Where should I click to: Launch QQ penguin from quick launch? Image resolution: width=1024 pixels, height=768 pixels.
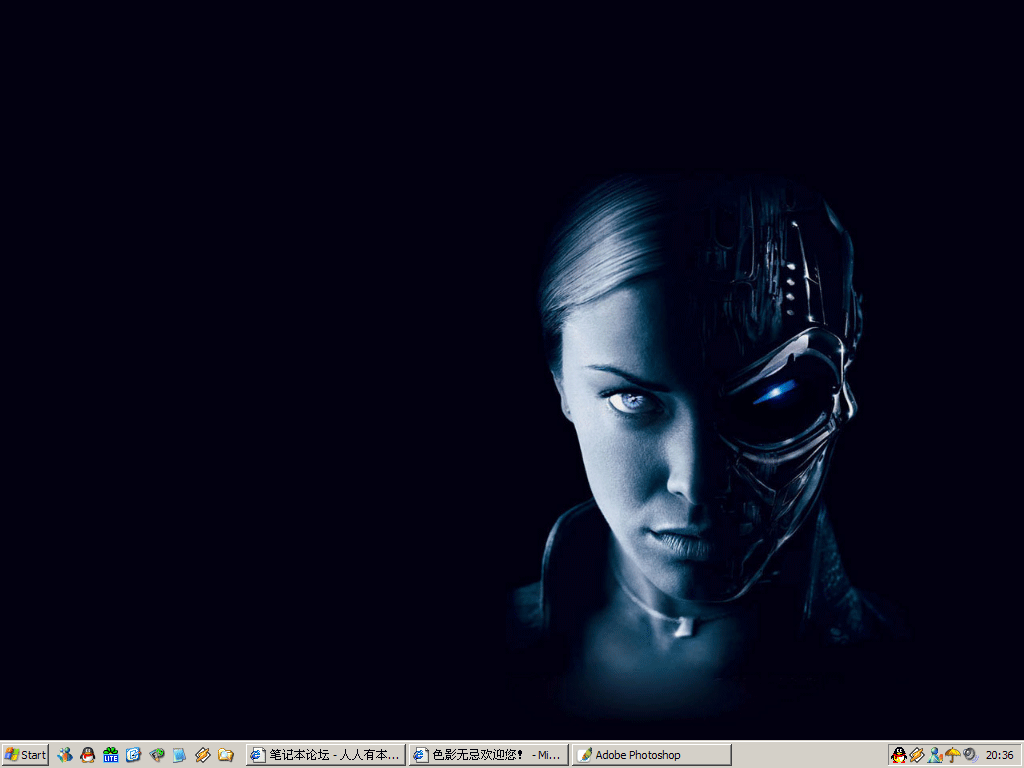(x=88, y=755)
